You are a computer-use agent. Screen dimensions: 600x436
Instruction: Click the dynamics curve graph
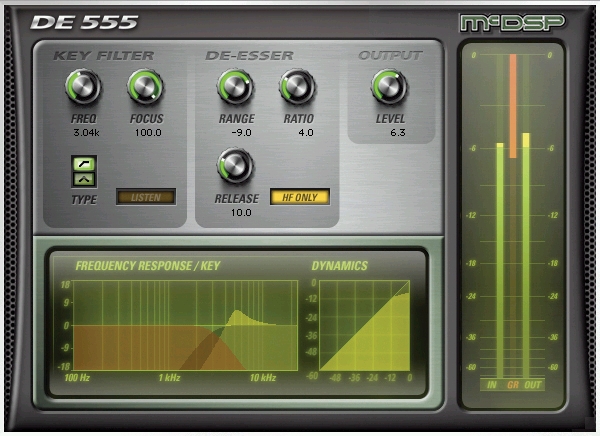[364, 325]
